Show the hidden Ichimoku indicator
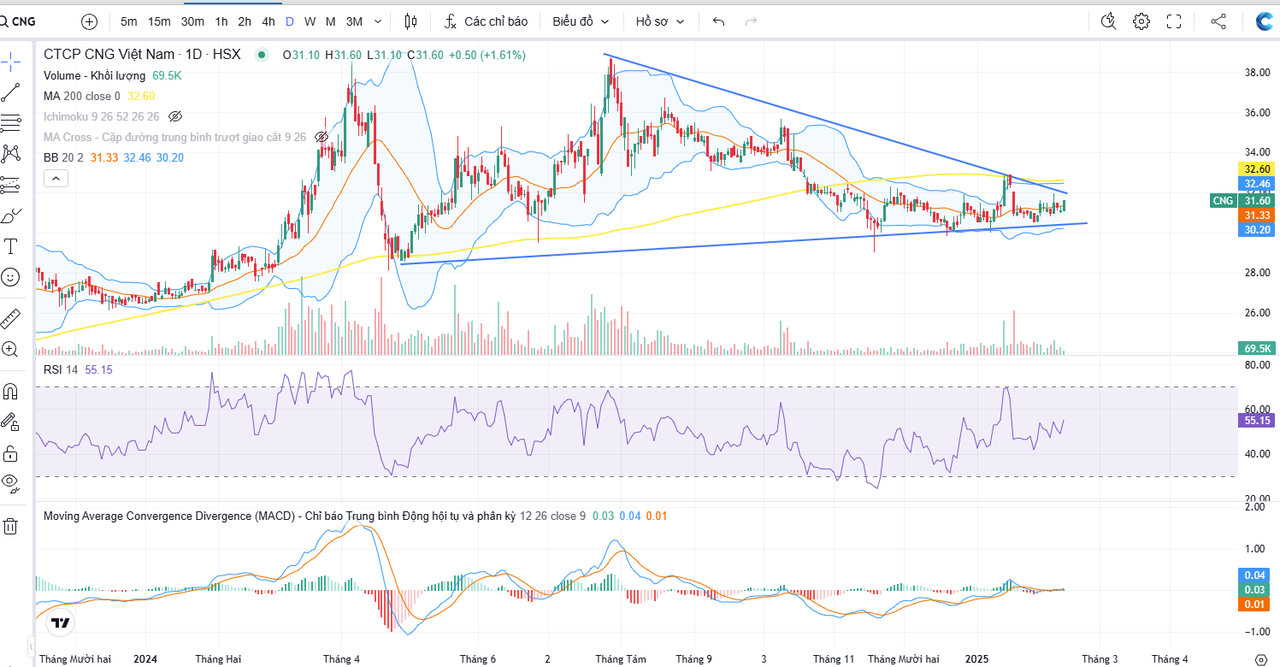Image resolution: width=1280 pixels, height=667 pixels. click(175, 116)
